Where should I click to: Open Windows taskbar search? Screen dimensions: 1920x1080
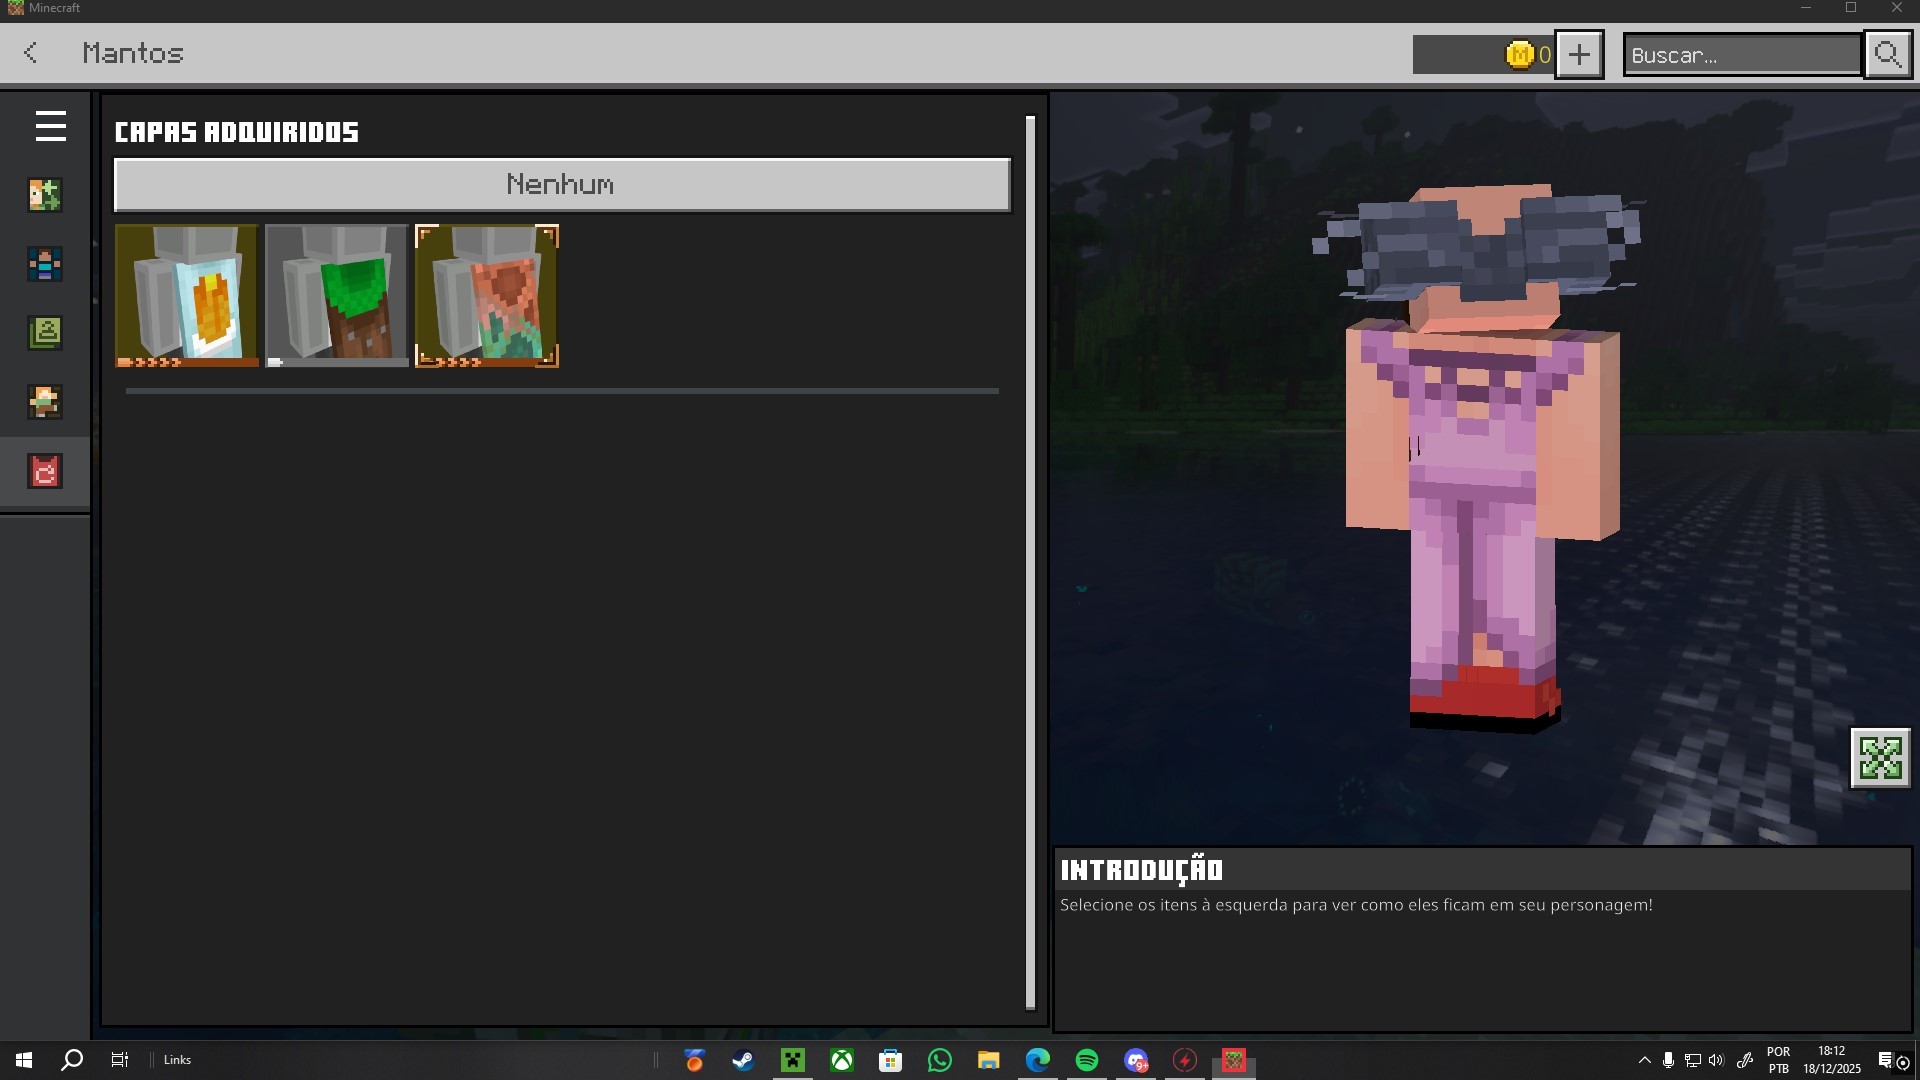pos(72,1060)
